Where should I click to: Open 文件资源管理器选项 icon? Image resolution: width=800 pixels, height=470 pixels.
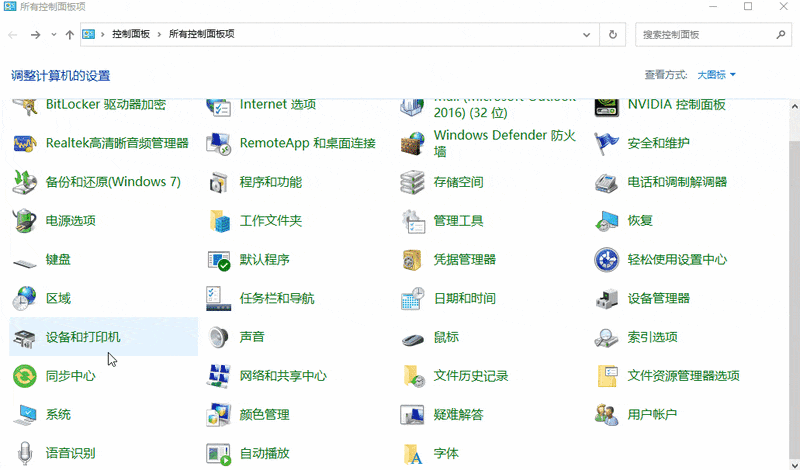(608, 376)
